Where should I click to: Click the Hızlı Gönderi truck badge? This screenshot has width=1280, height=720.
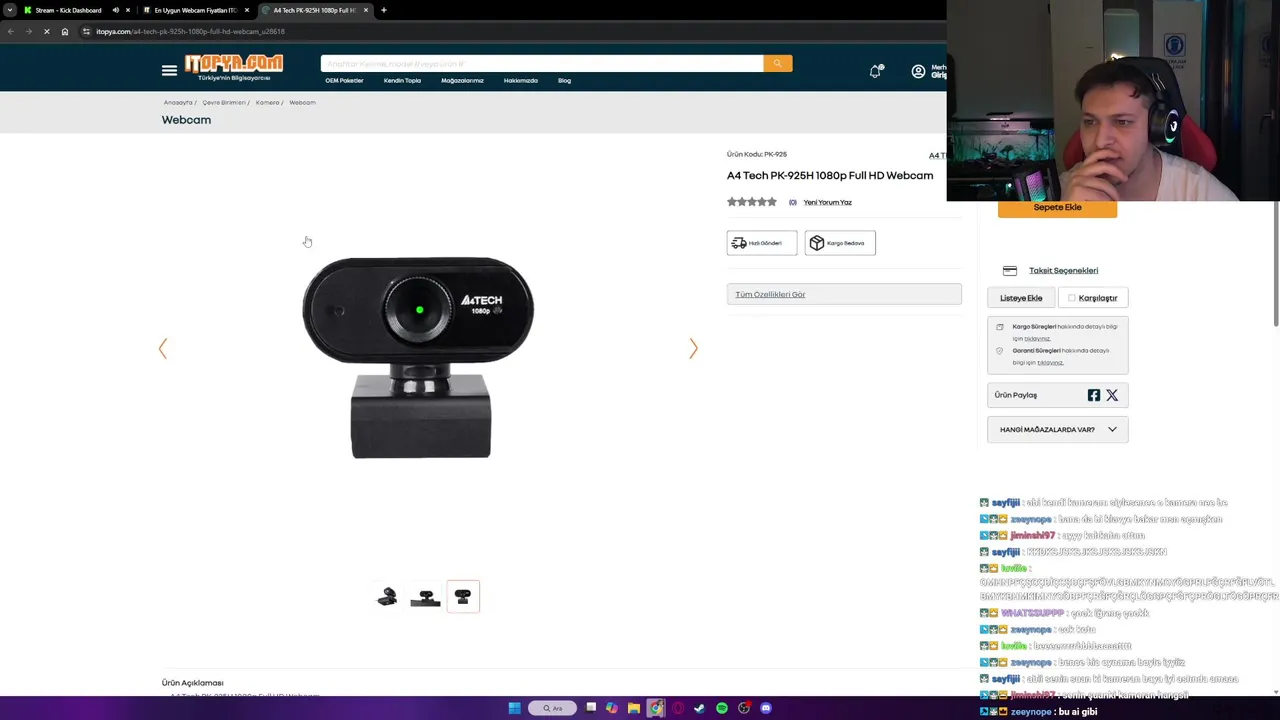coord(762,243)
